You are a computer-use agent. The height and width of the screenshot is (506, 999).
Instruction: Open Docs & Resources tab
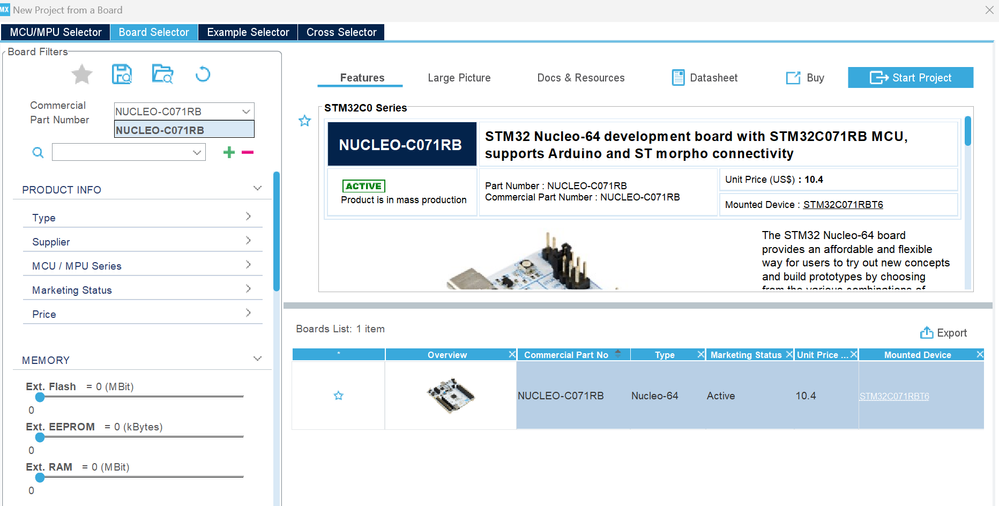point(580,78)
